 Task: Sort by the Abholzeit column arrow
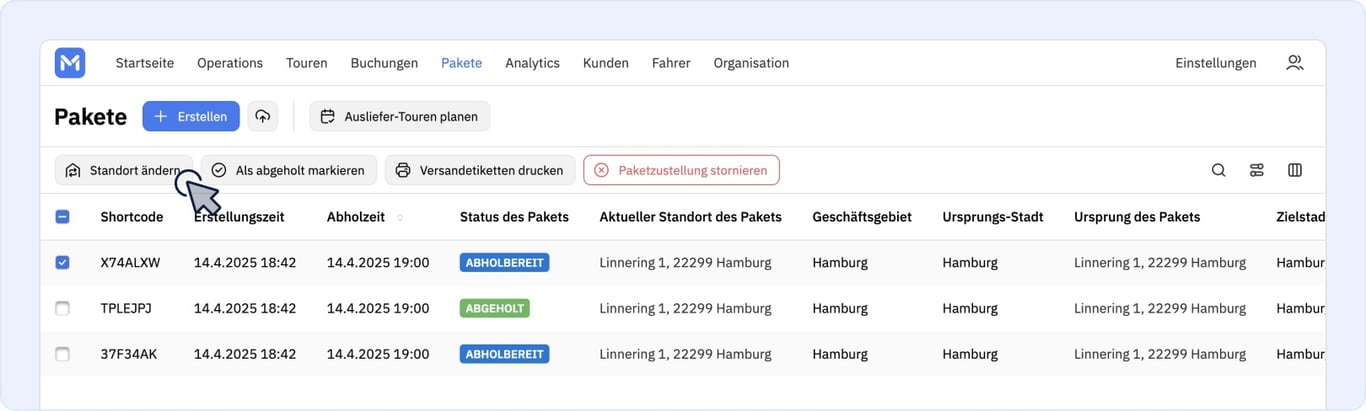(400, 217)
